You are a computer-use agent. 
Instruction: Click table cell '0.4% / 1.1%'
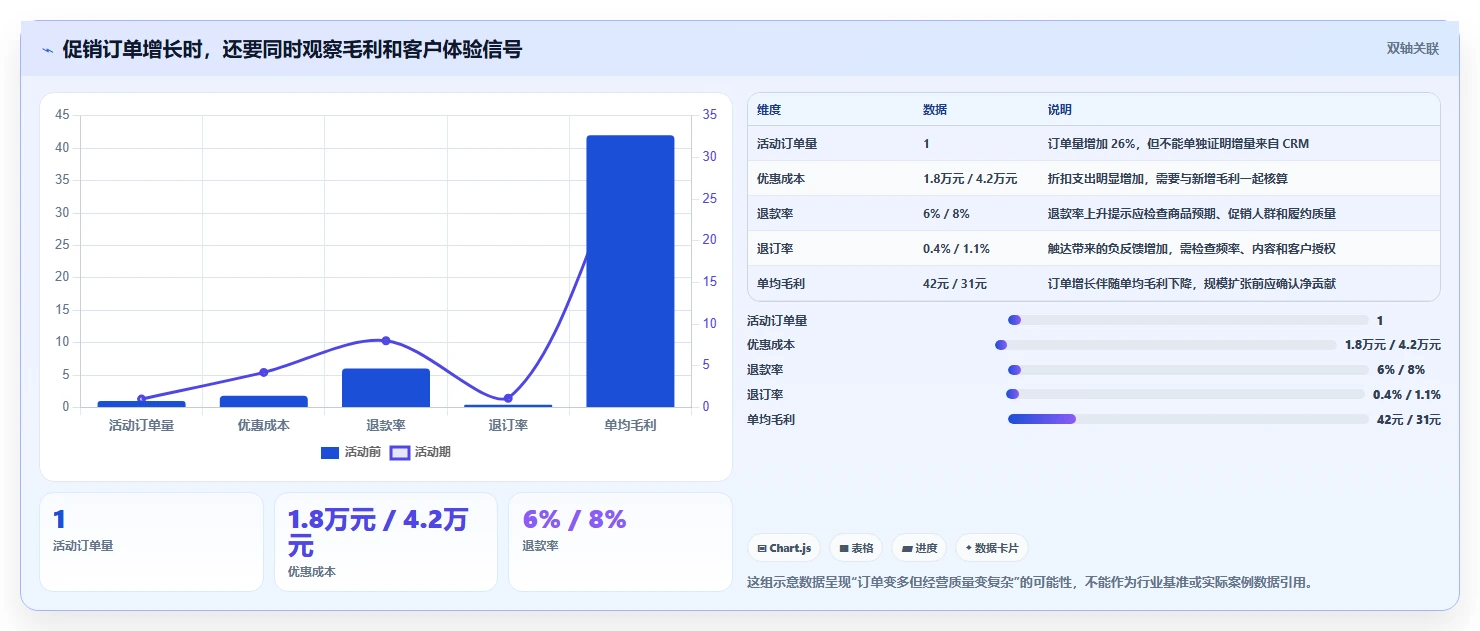pos(957,249)
